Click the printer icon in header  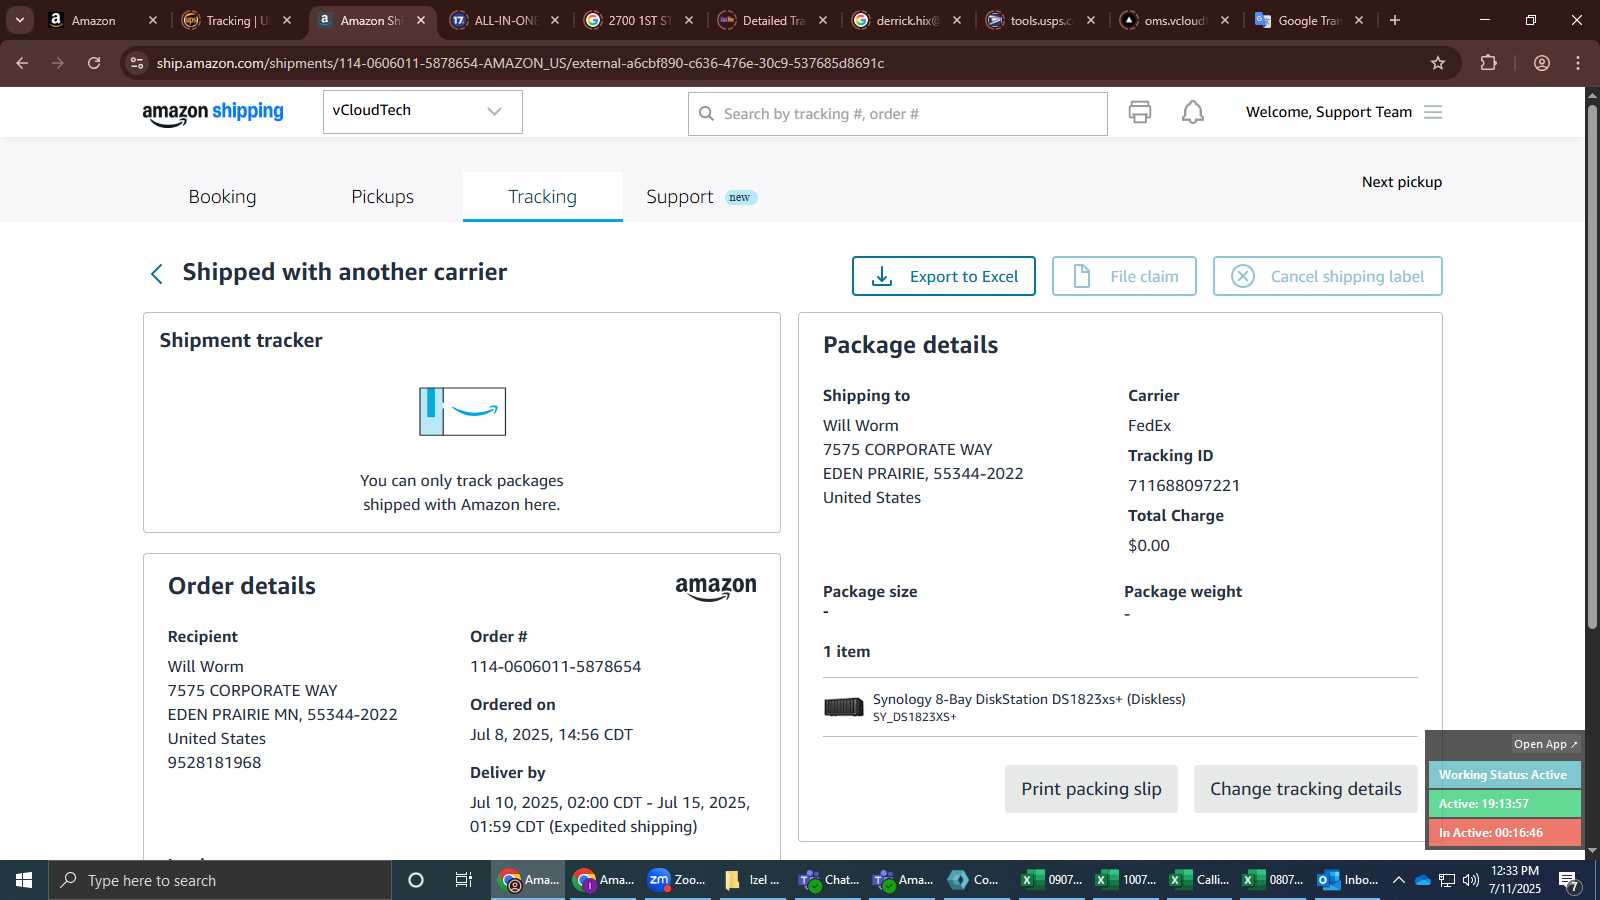[x=1140, y=112]
